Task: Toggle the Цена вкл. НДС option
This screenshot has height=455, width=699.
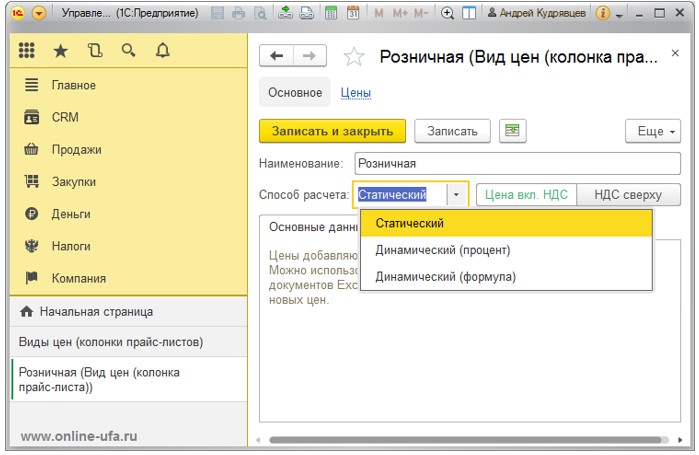Action: 526,195
